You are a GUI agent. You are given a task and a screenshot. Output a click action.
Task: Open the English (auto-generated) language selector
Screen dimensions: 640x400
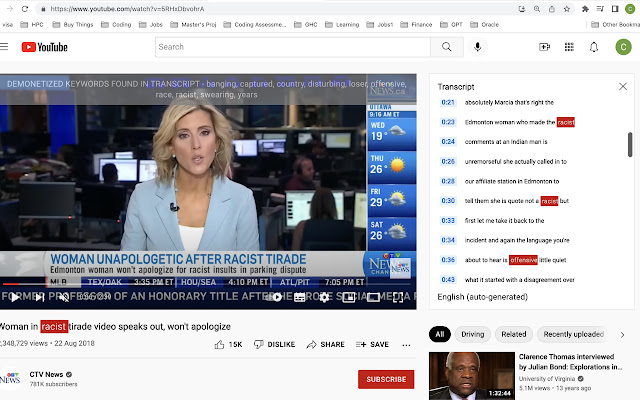pyautogui.click(x=482, y=297)
